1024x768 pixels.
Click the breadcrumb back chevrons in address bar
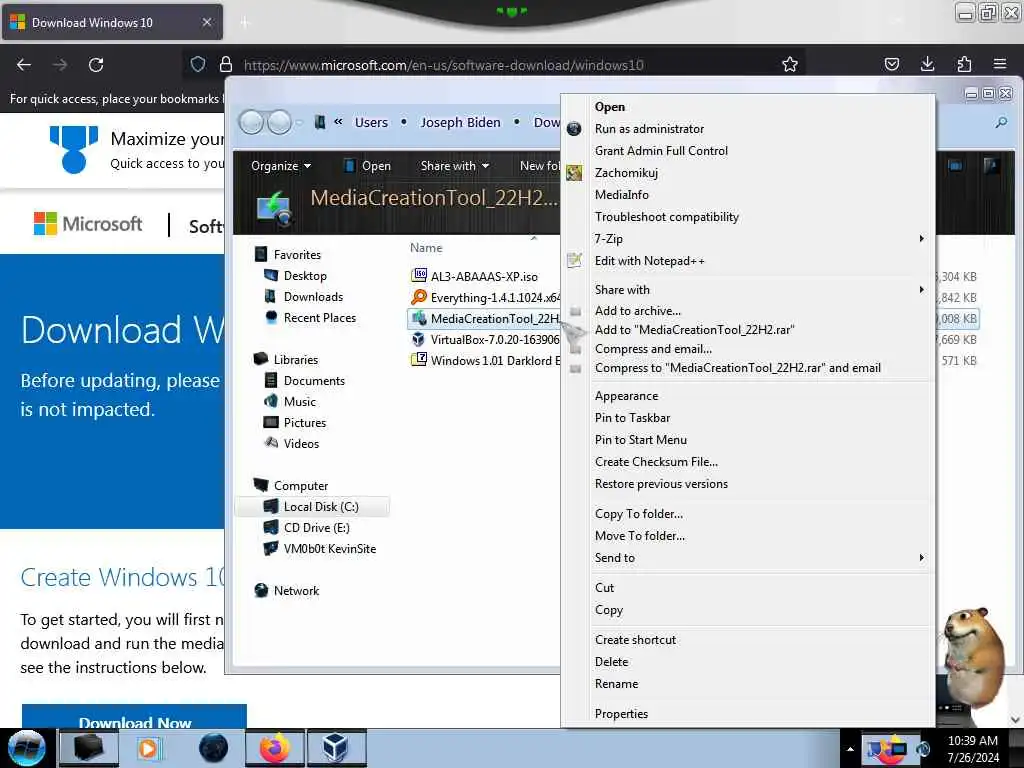pos(338,121)
